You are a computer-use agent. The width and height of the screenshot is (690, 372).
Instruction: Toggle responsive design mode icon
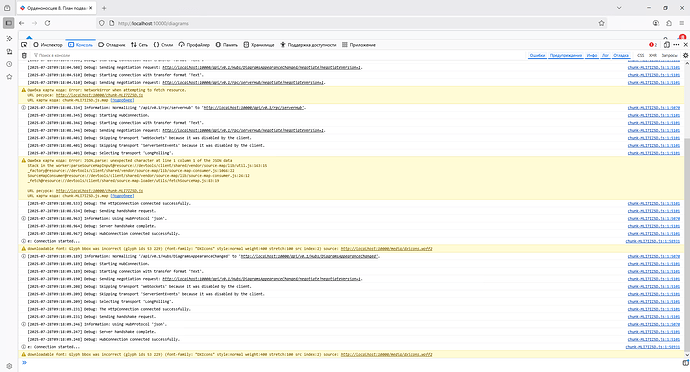click(667, 45)
